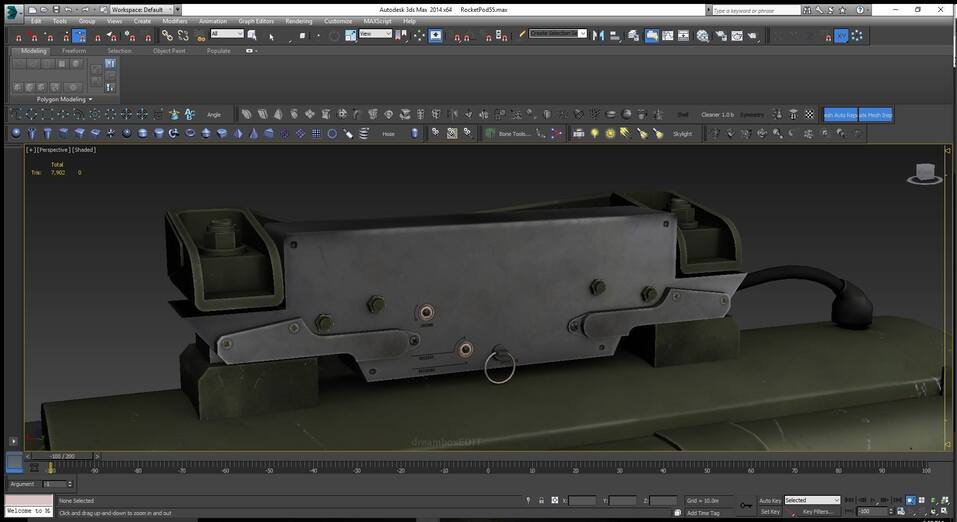Toggle the XY axis constraint button
The image size is (957, 522).
coord(841,35)
